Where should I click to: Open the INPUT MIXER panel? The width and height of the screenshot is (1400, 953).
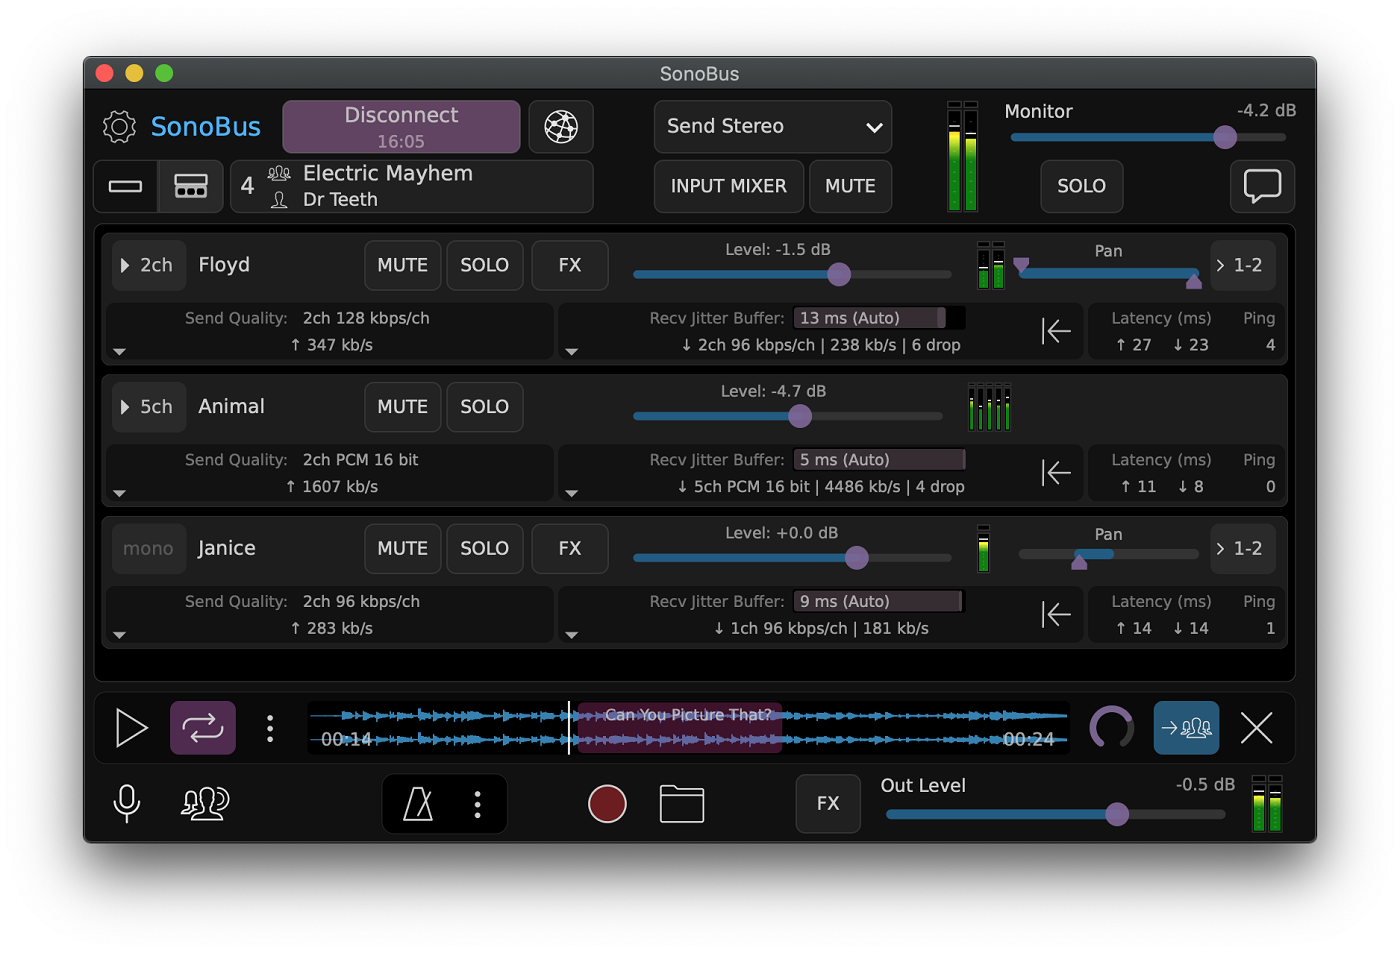coord(728,186)
